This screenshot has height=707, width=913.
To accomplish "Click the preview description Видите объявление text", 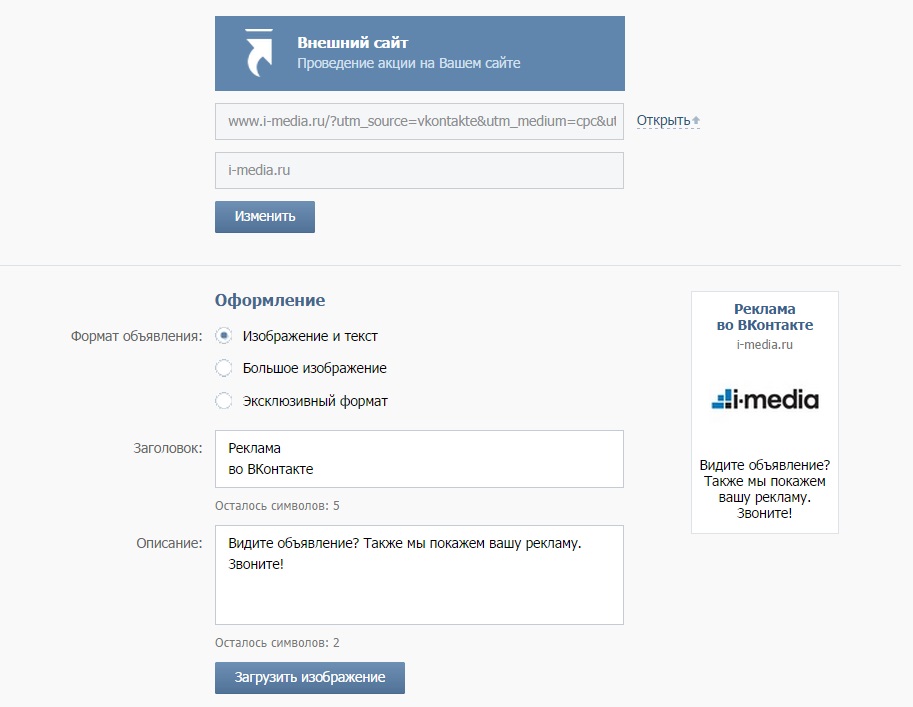I will pyautogui.click(x=765, y=489).
